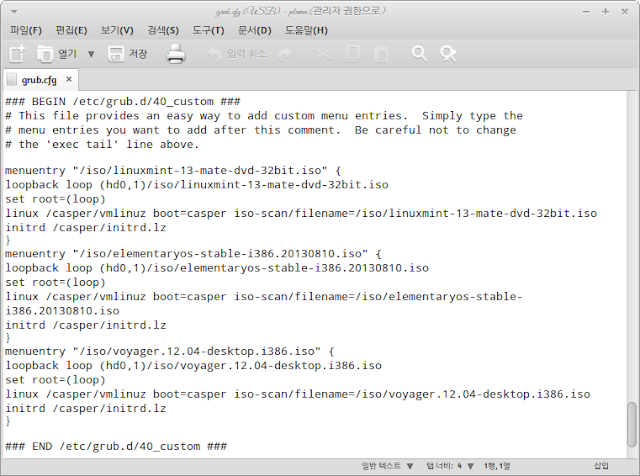The height and width of the screenshot is (476, 640).
Task: Print the document using printer icon
Action: [x=176, y=54]
